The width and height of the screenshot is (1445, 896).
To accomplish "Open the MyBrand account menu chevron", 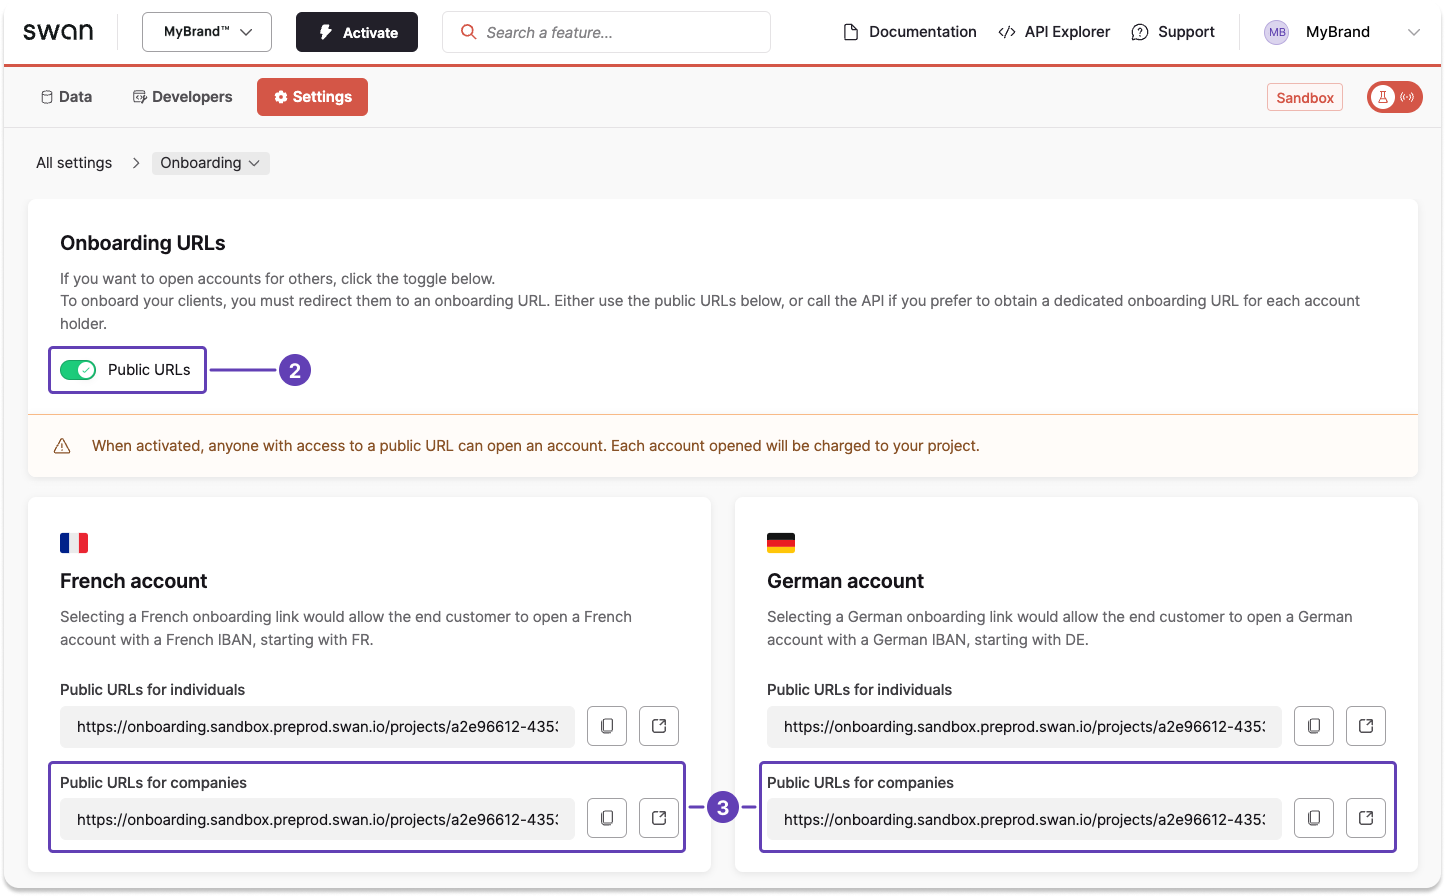I will coord(1414,31).
